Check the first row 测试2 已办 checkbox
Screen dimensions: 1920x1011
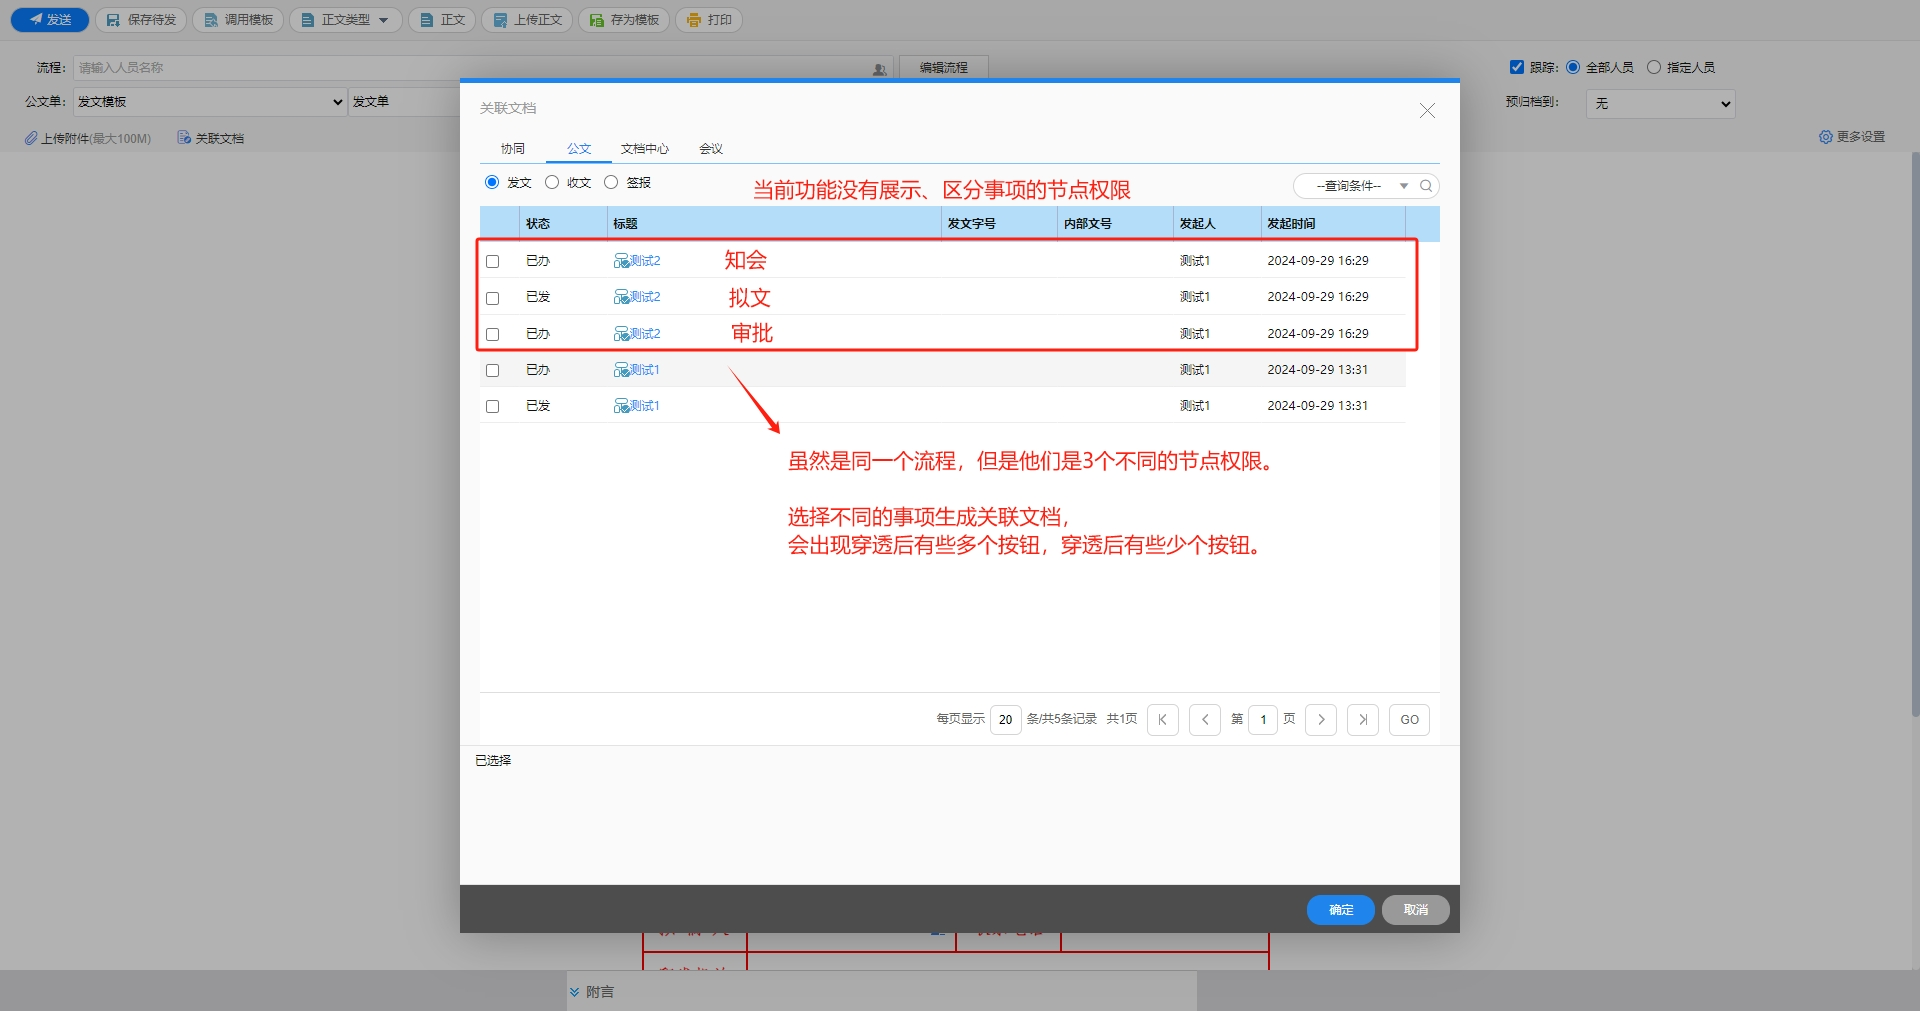click(492, 262)
